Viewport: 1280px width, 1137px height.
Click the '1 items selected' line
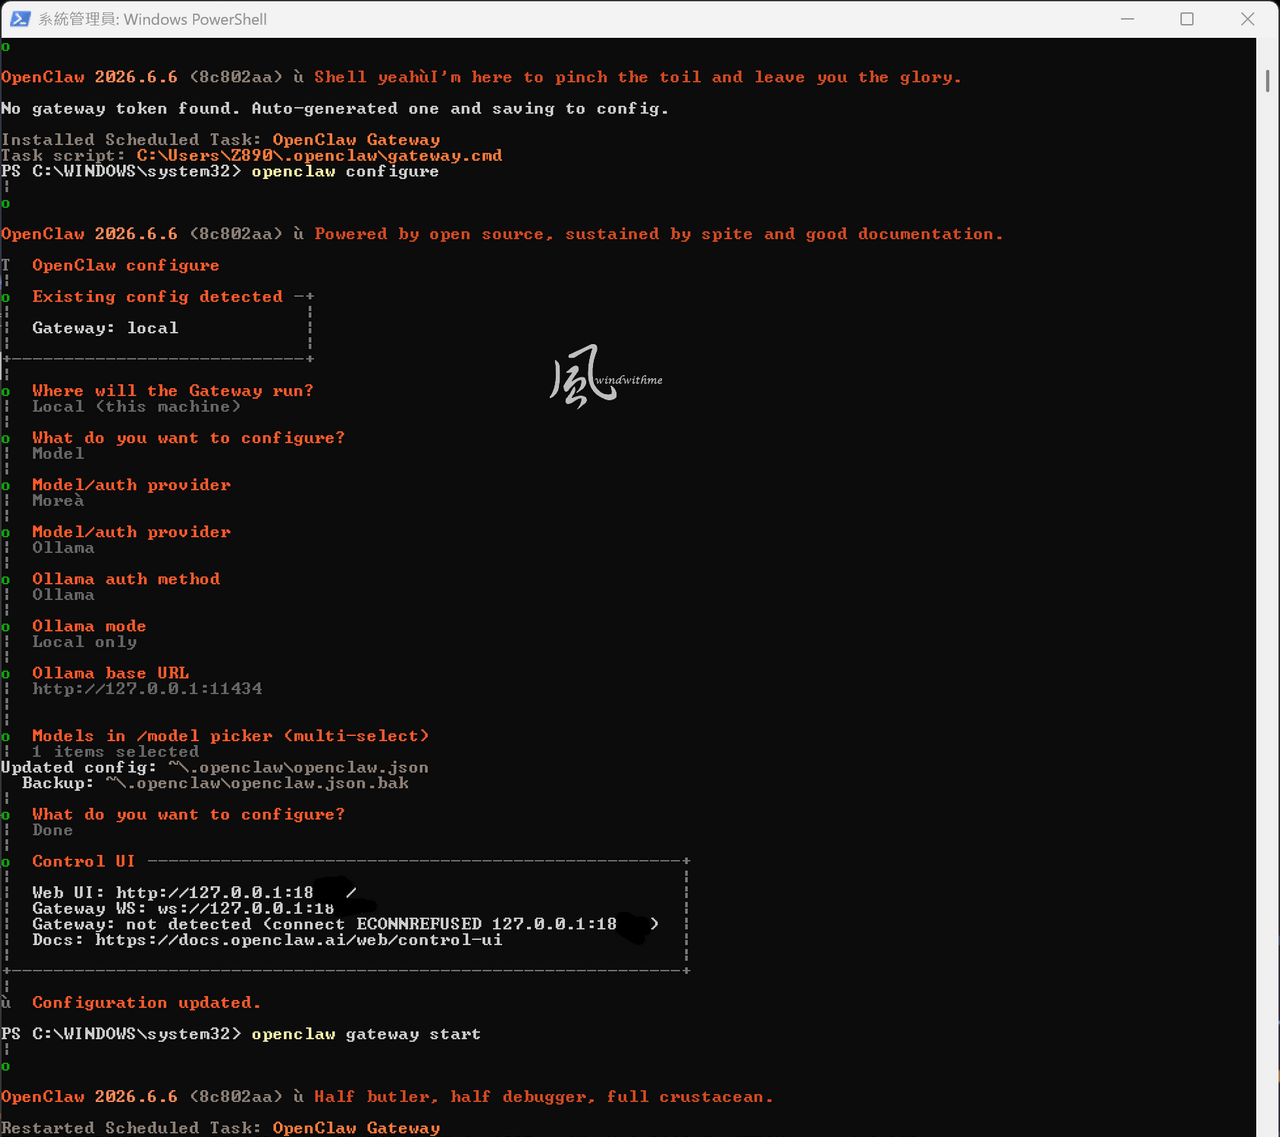pyautogui.click(x=115, y=751)
